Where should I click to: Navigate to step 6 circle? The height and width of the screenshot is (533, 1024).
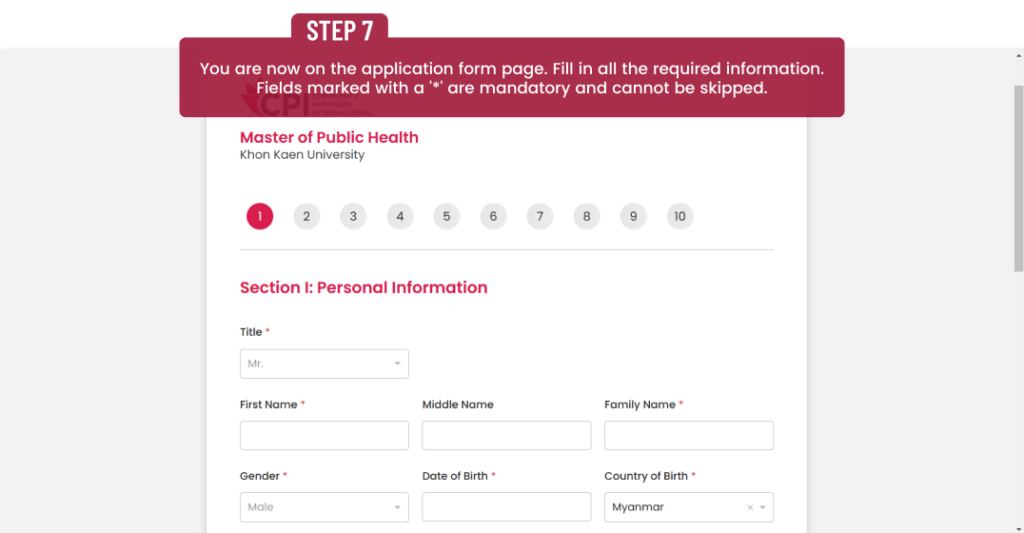(493, 216)
